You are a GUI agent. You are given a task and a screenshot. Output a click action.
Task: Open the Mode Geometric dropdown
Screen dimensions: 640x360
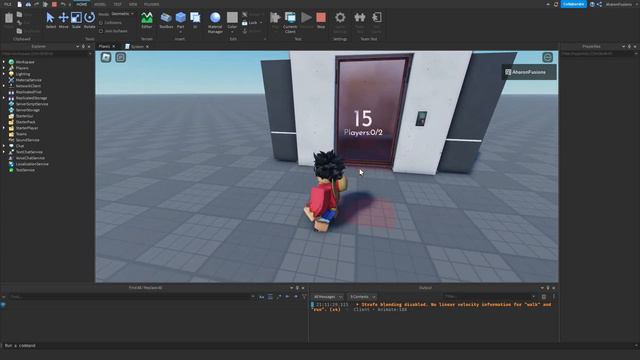(122, 14)
